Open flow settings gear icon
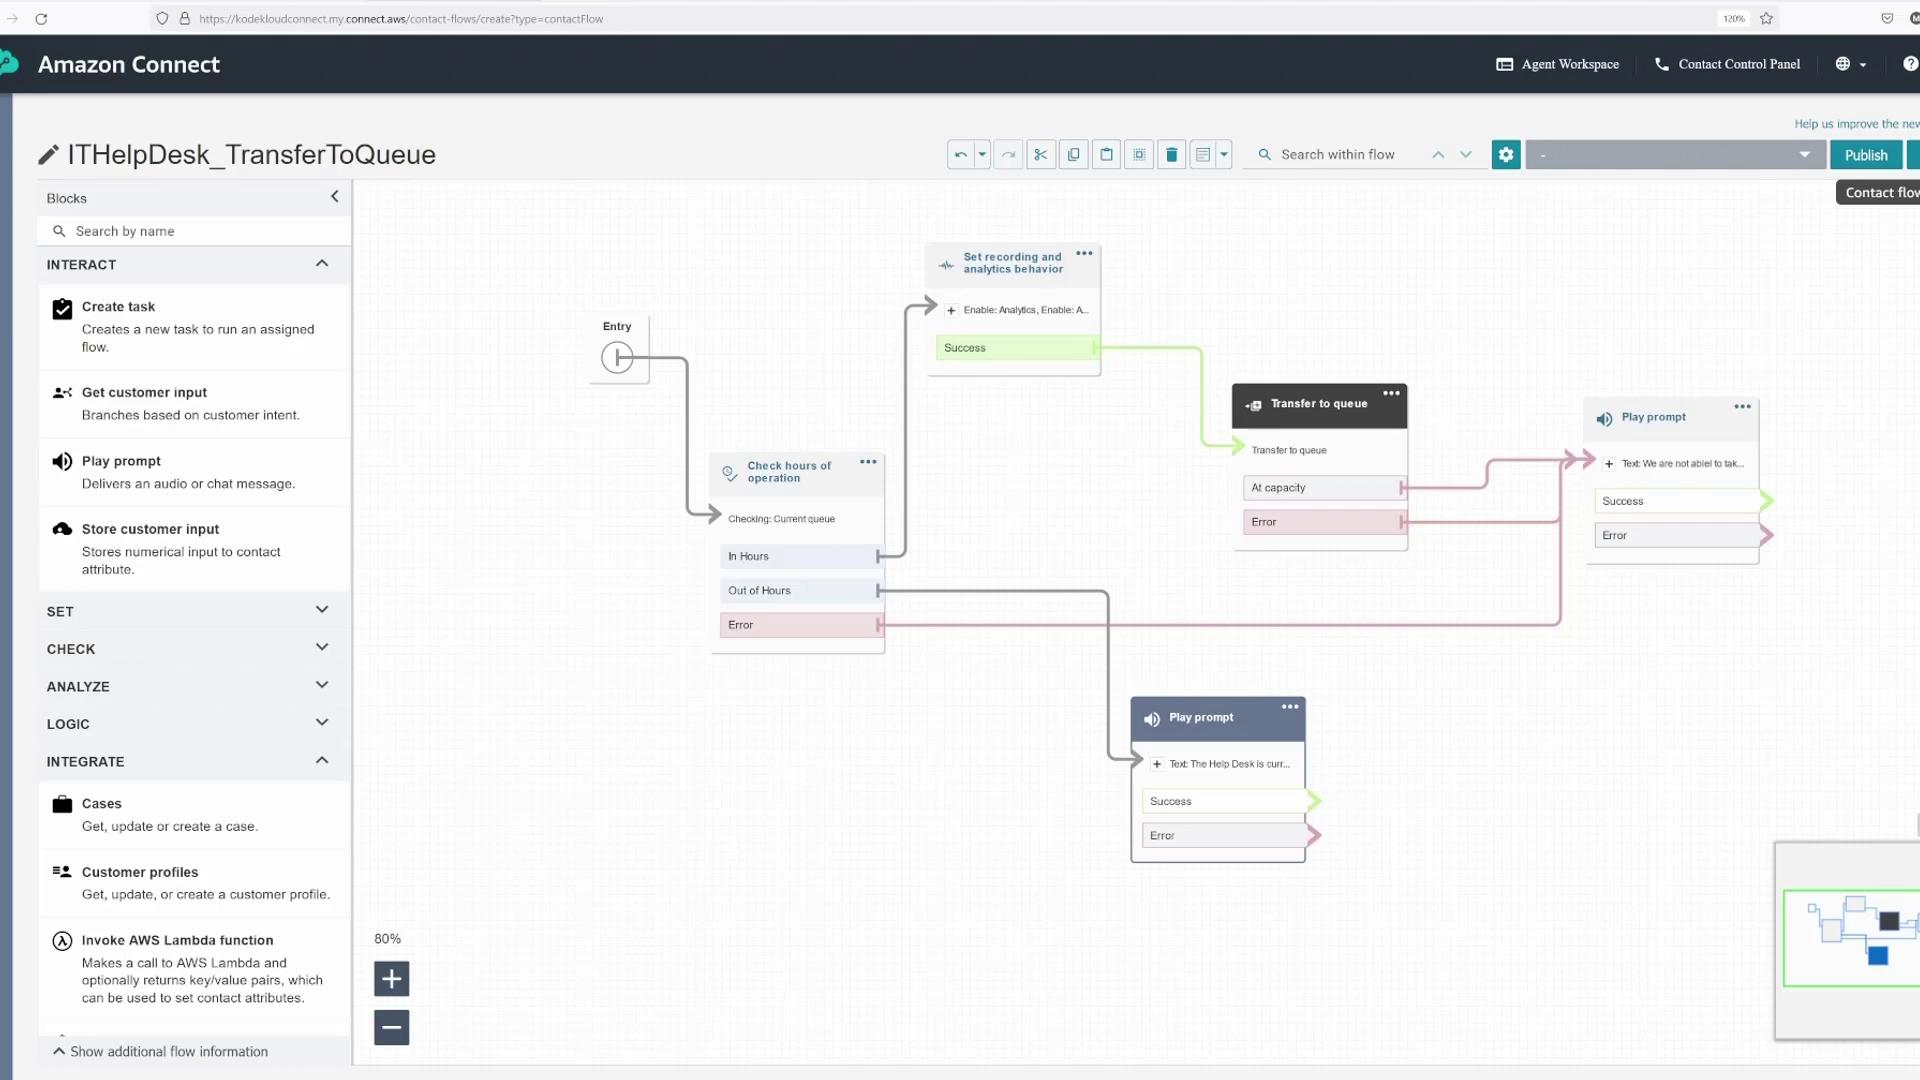 [x=1505, y=155]
